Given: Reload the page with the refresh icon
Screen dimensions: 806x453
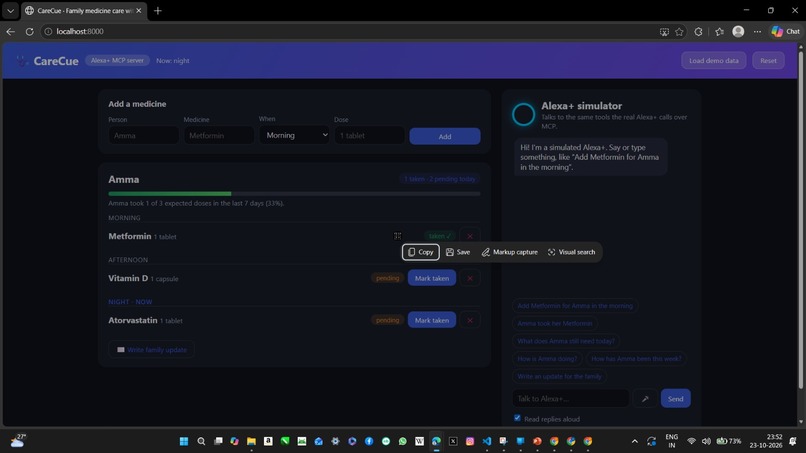Looking at the screenshot, I should coord(30,31).
